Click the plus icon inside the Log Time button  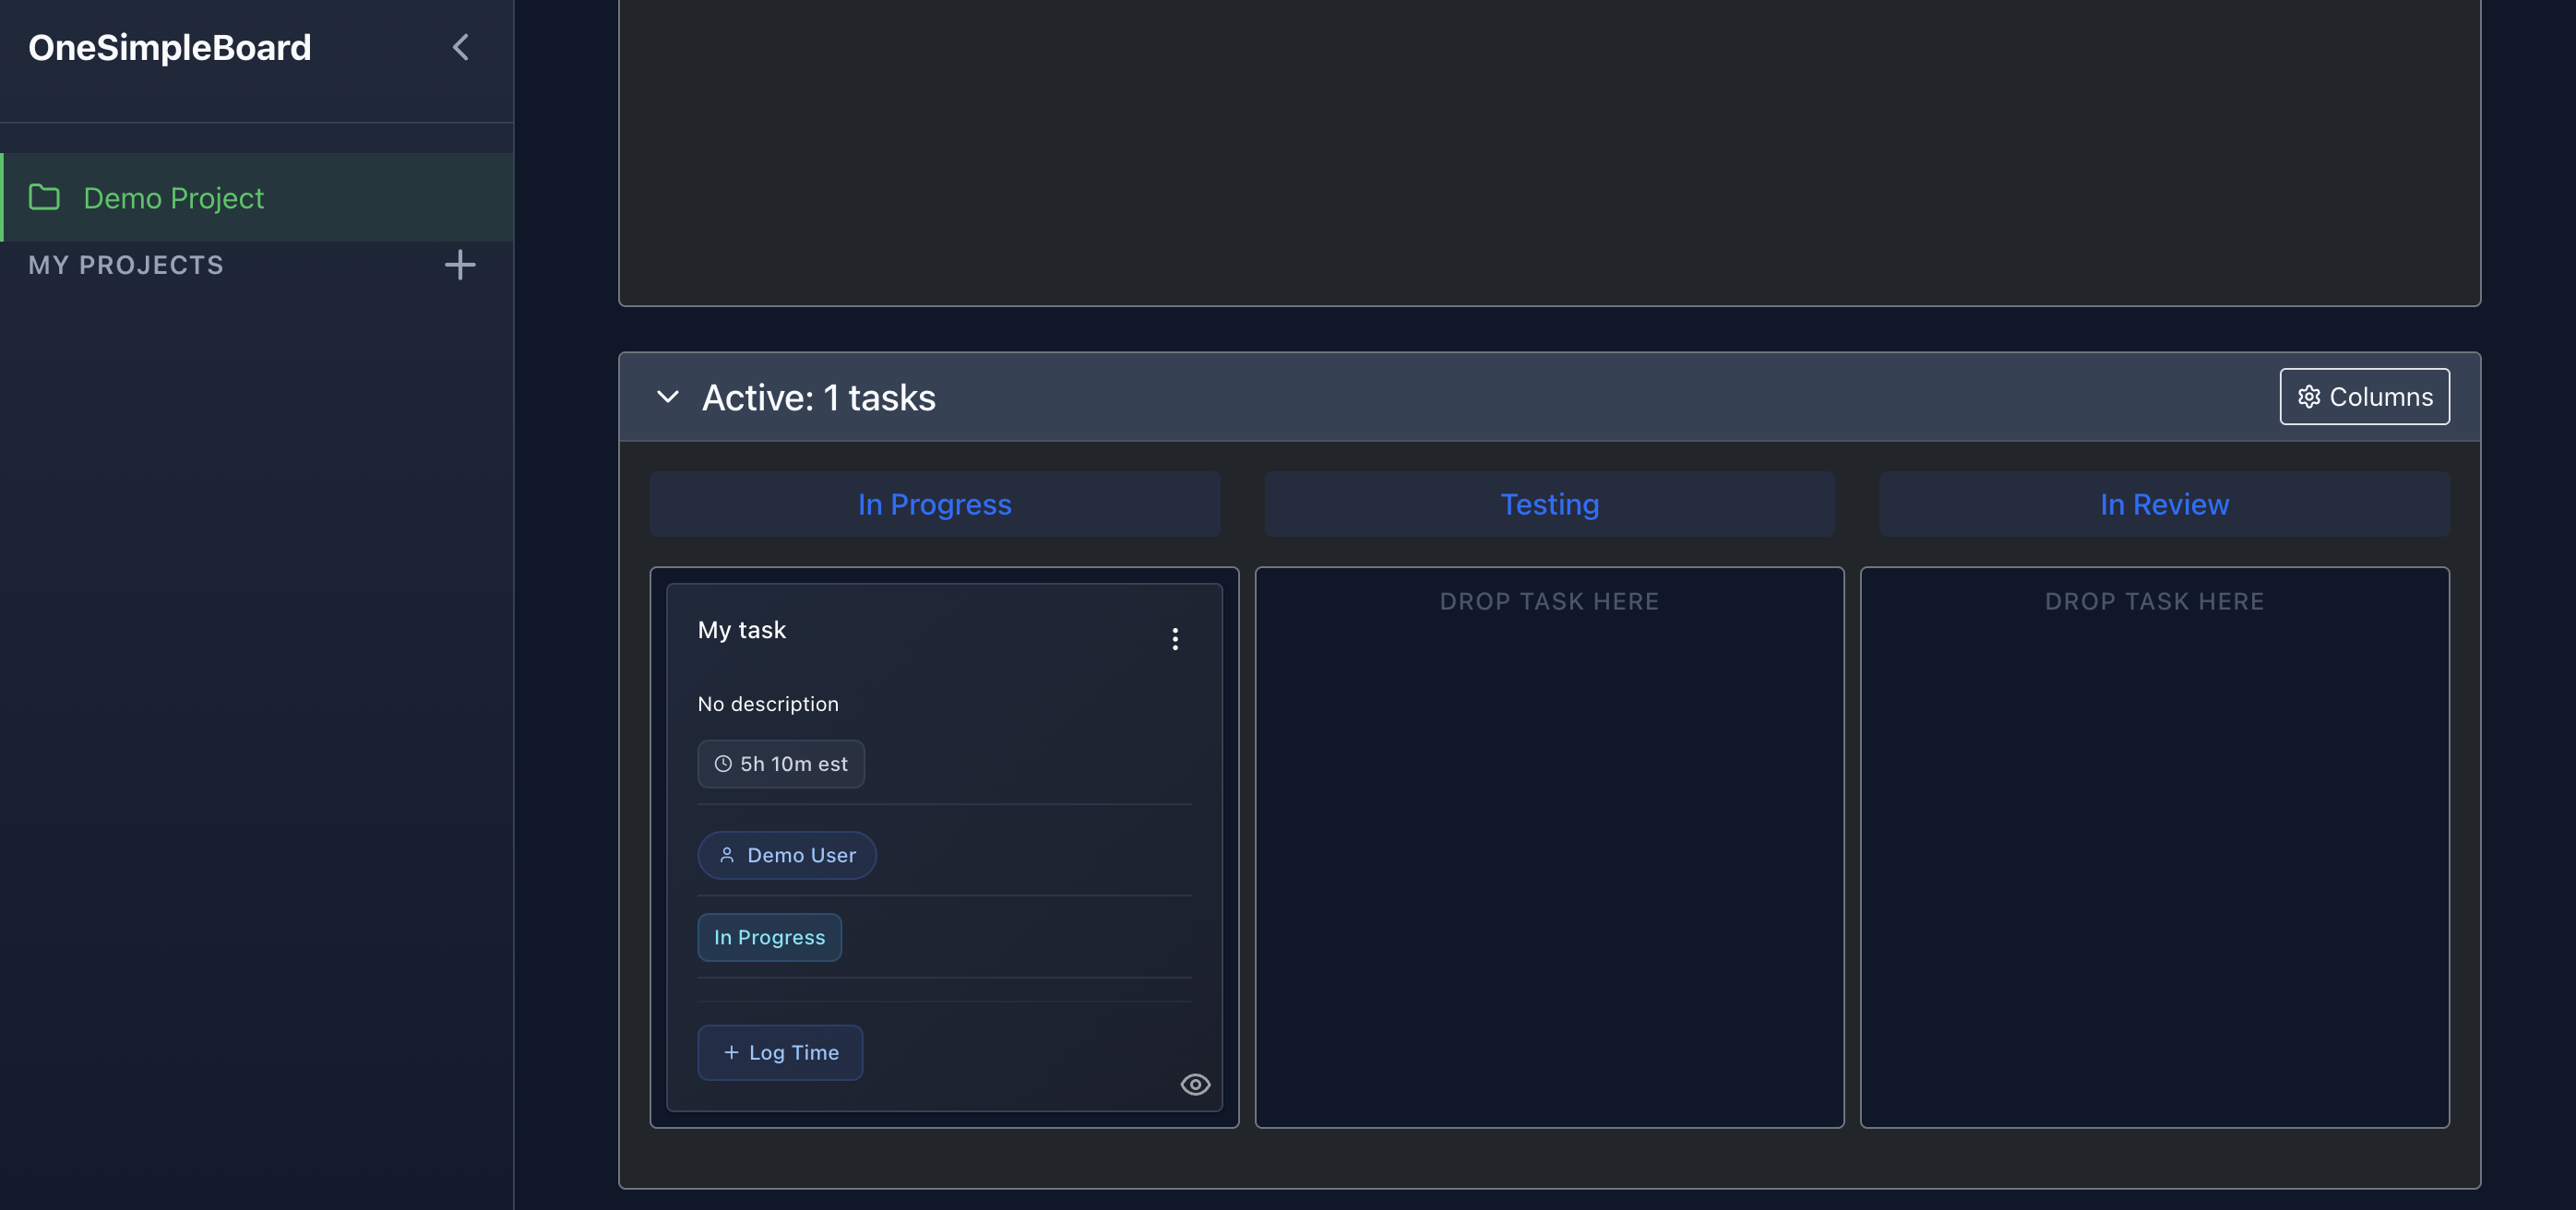pyautogui.click(x=729, y=1052)
